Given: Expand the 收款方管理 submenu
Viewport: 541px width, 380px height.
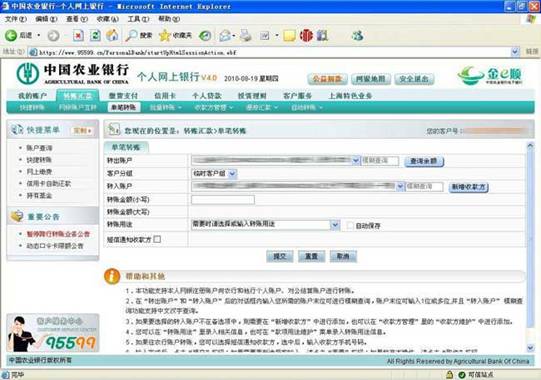Looking at the screenshot, I should (214, 107).
